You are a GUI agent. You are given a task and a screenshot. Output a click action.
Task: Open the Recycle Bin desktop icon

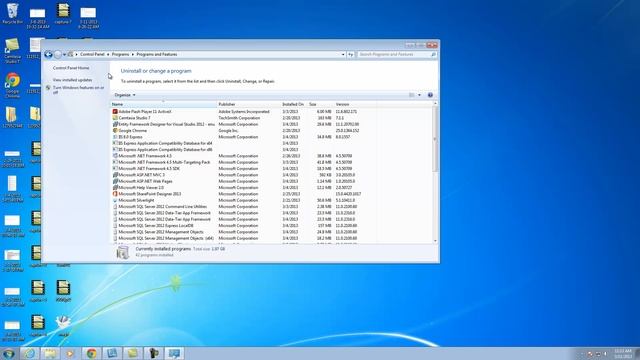[x=12, y=14]
